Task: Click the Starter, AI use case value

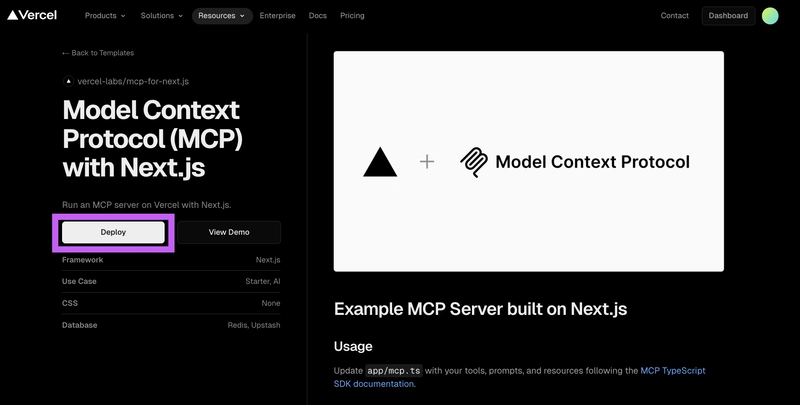Action: point(263,281)
